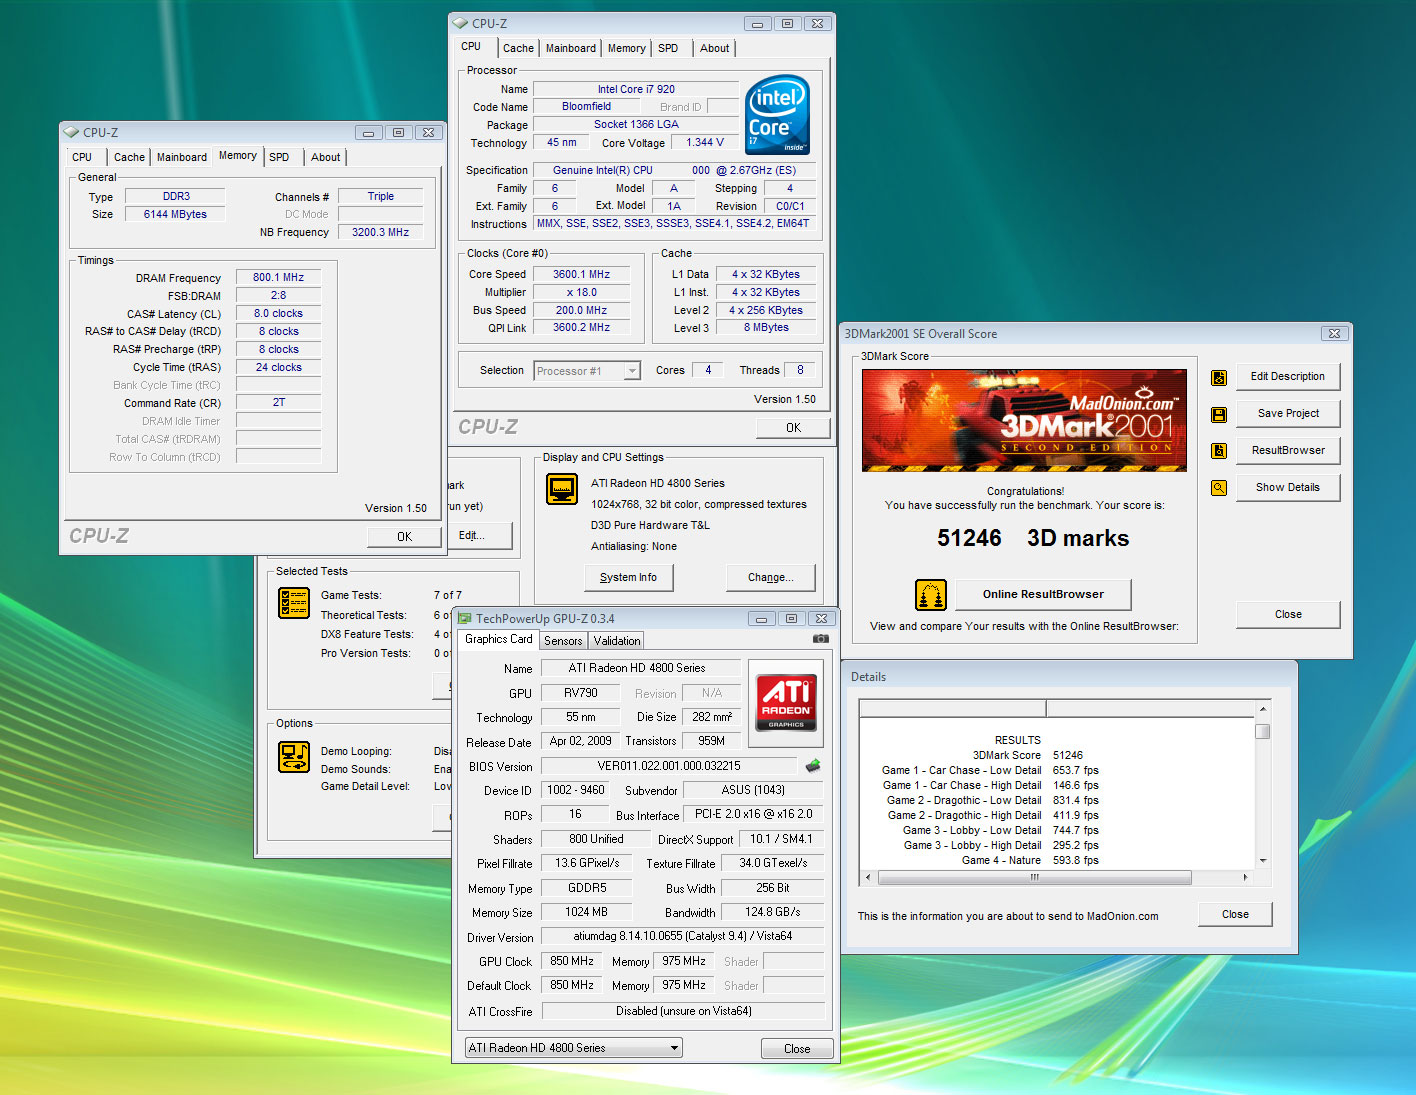The width and height of the screenshot is (1416, 1095).
Task: Switch to CPU tab in CPU-Z Memory window
Action: click(82, 157)
